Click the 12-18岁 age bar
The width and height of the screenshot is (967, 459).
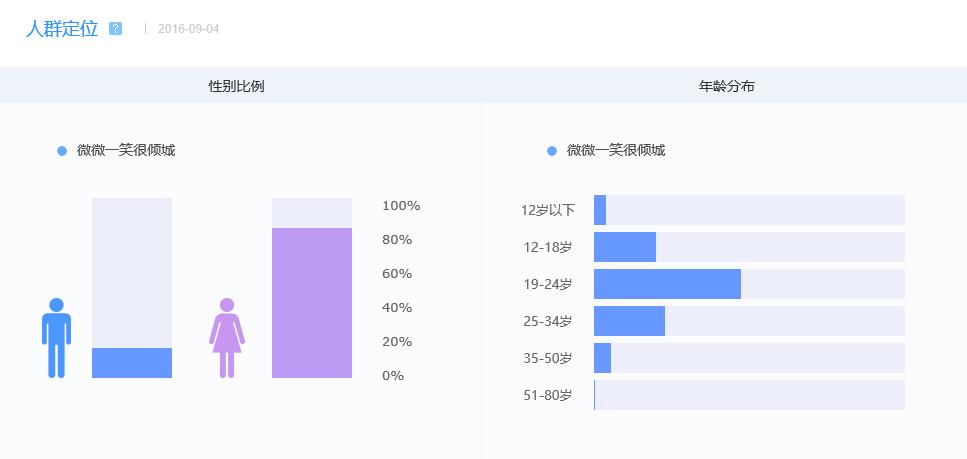coord(625,247)
